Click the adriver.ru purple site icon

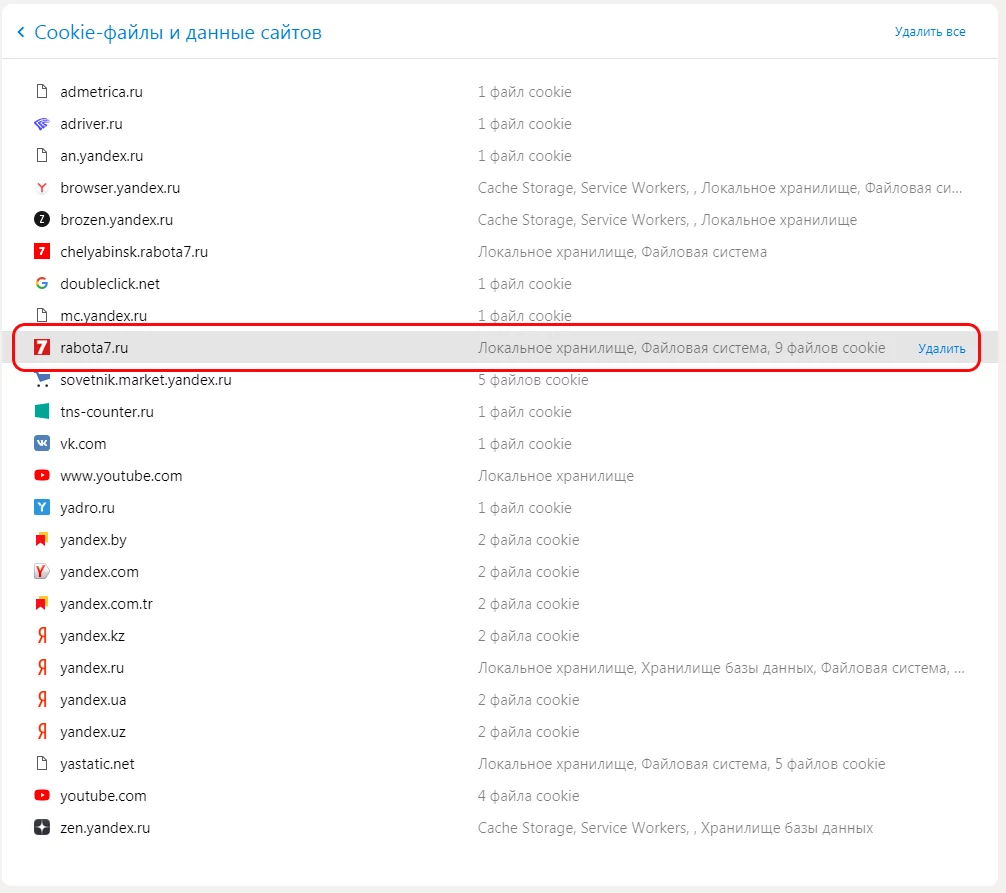41,124
